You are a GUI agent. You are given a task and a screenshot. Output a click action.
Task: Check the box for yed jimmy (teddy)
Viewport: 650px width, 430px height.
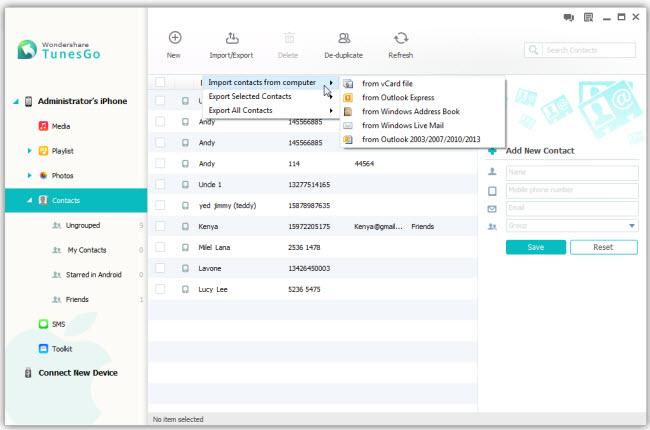160,205
